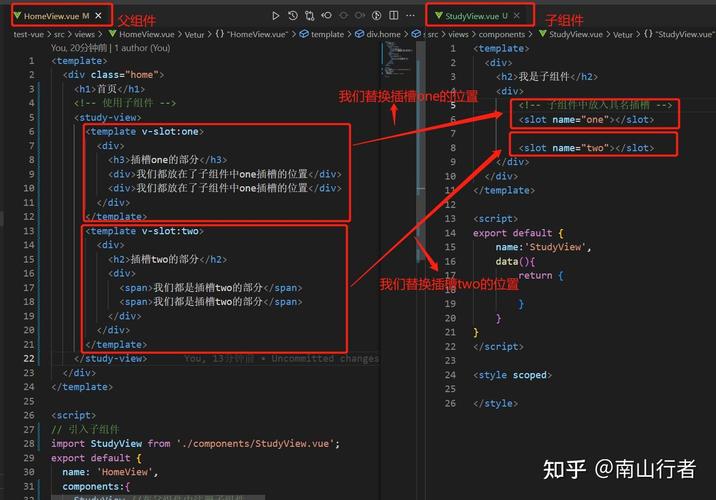Image resolution: width=716 pixels, height=500 pixels.
Task: Click the <h1>首页</h1> code line
Action: click(110, 89)
